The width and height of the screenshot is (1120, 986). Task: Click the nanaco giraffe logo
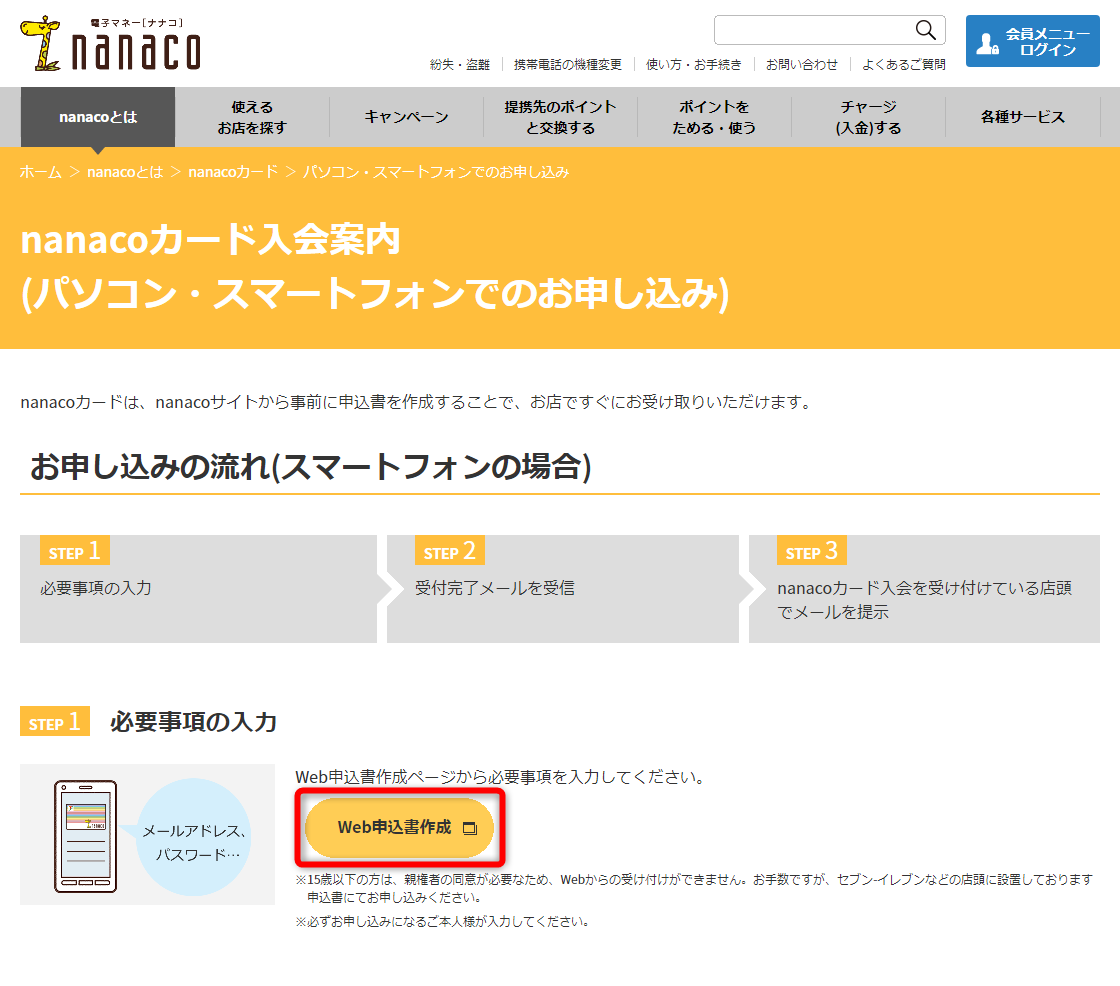(x=110, y=44)
